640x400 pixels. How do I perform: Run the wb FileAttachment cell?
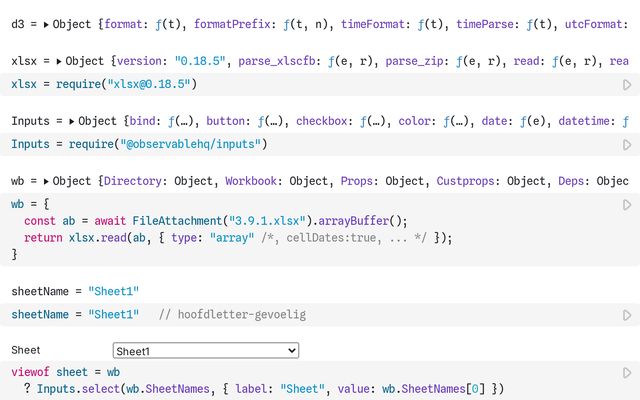point(627,205)
